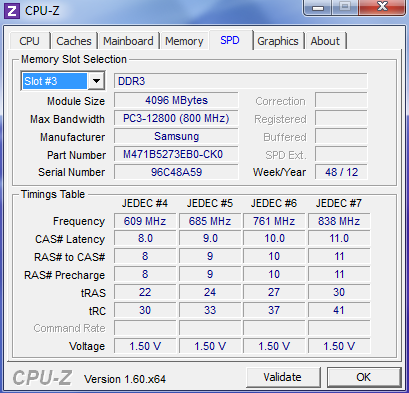Screen dimensions: 409x393
Task: Click the Version 1.60.x64 text
Action: (x=125, y=379)
